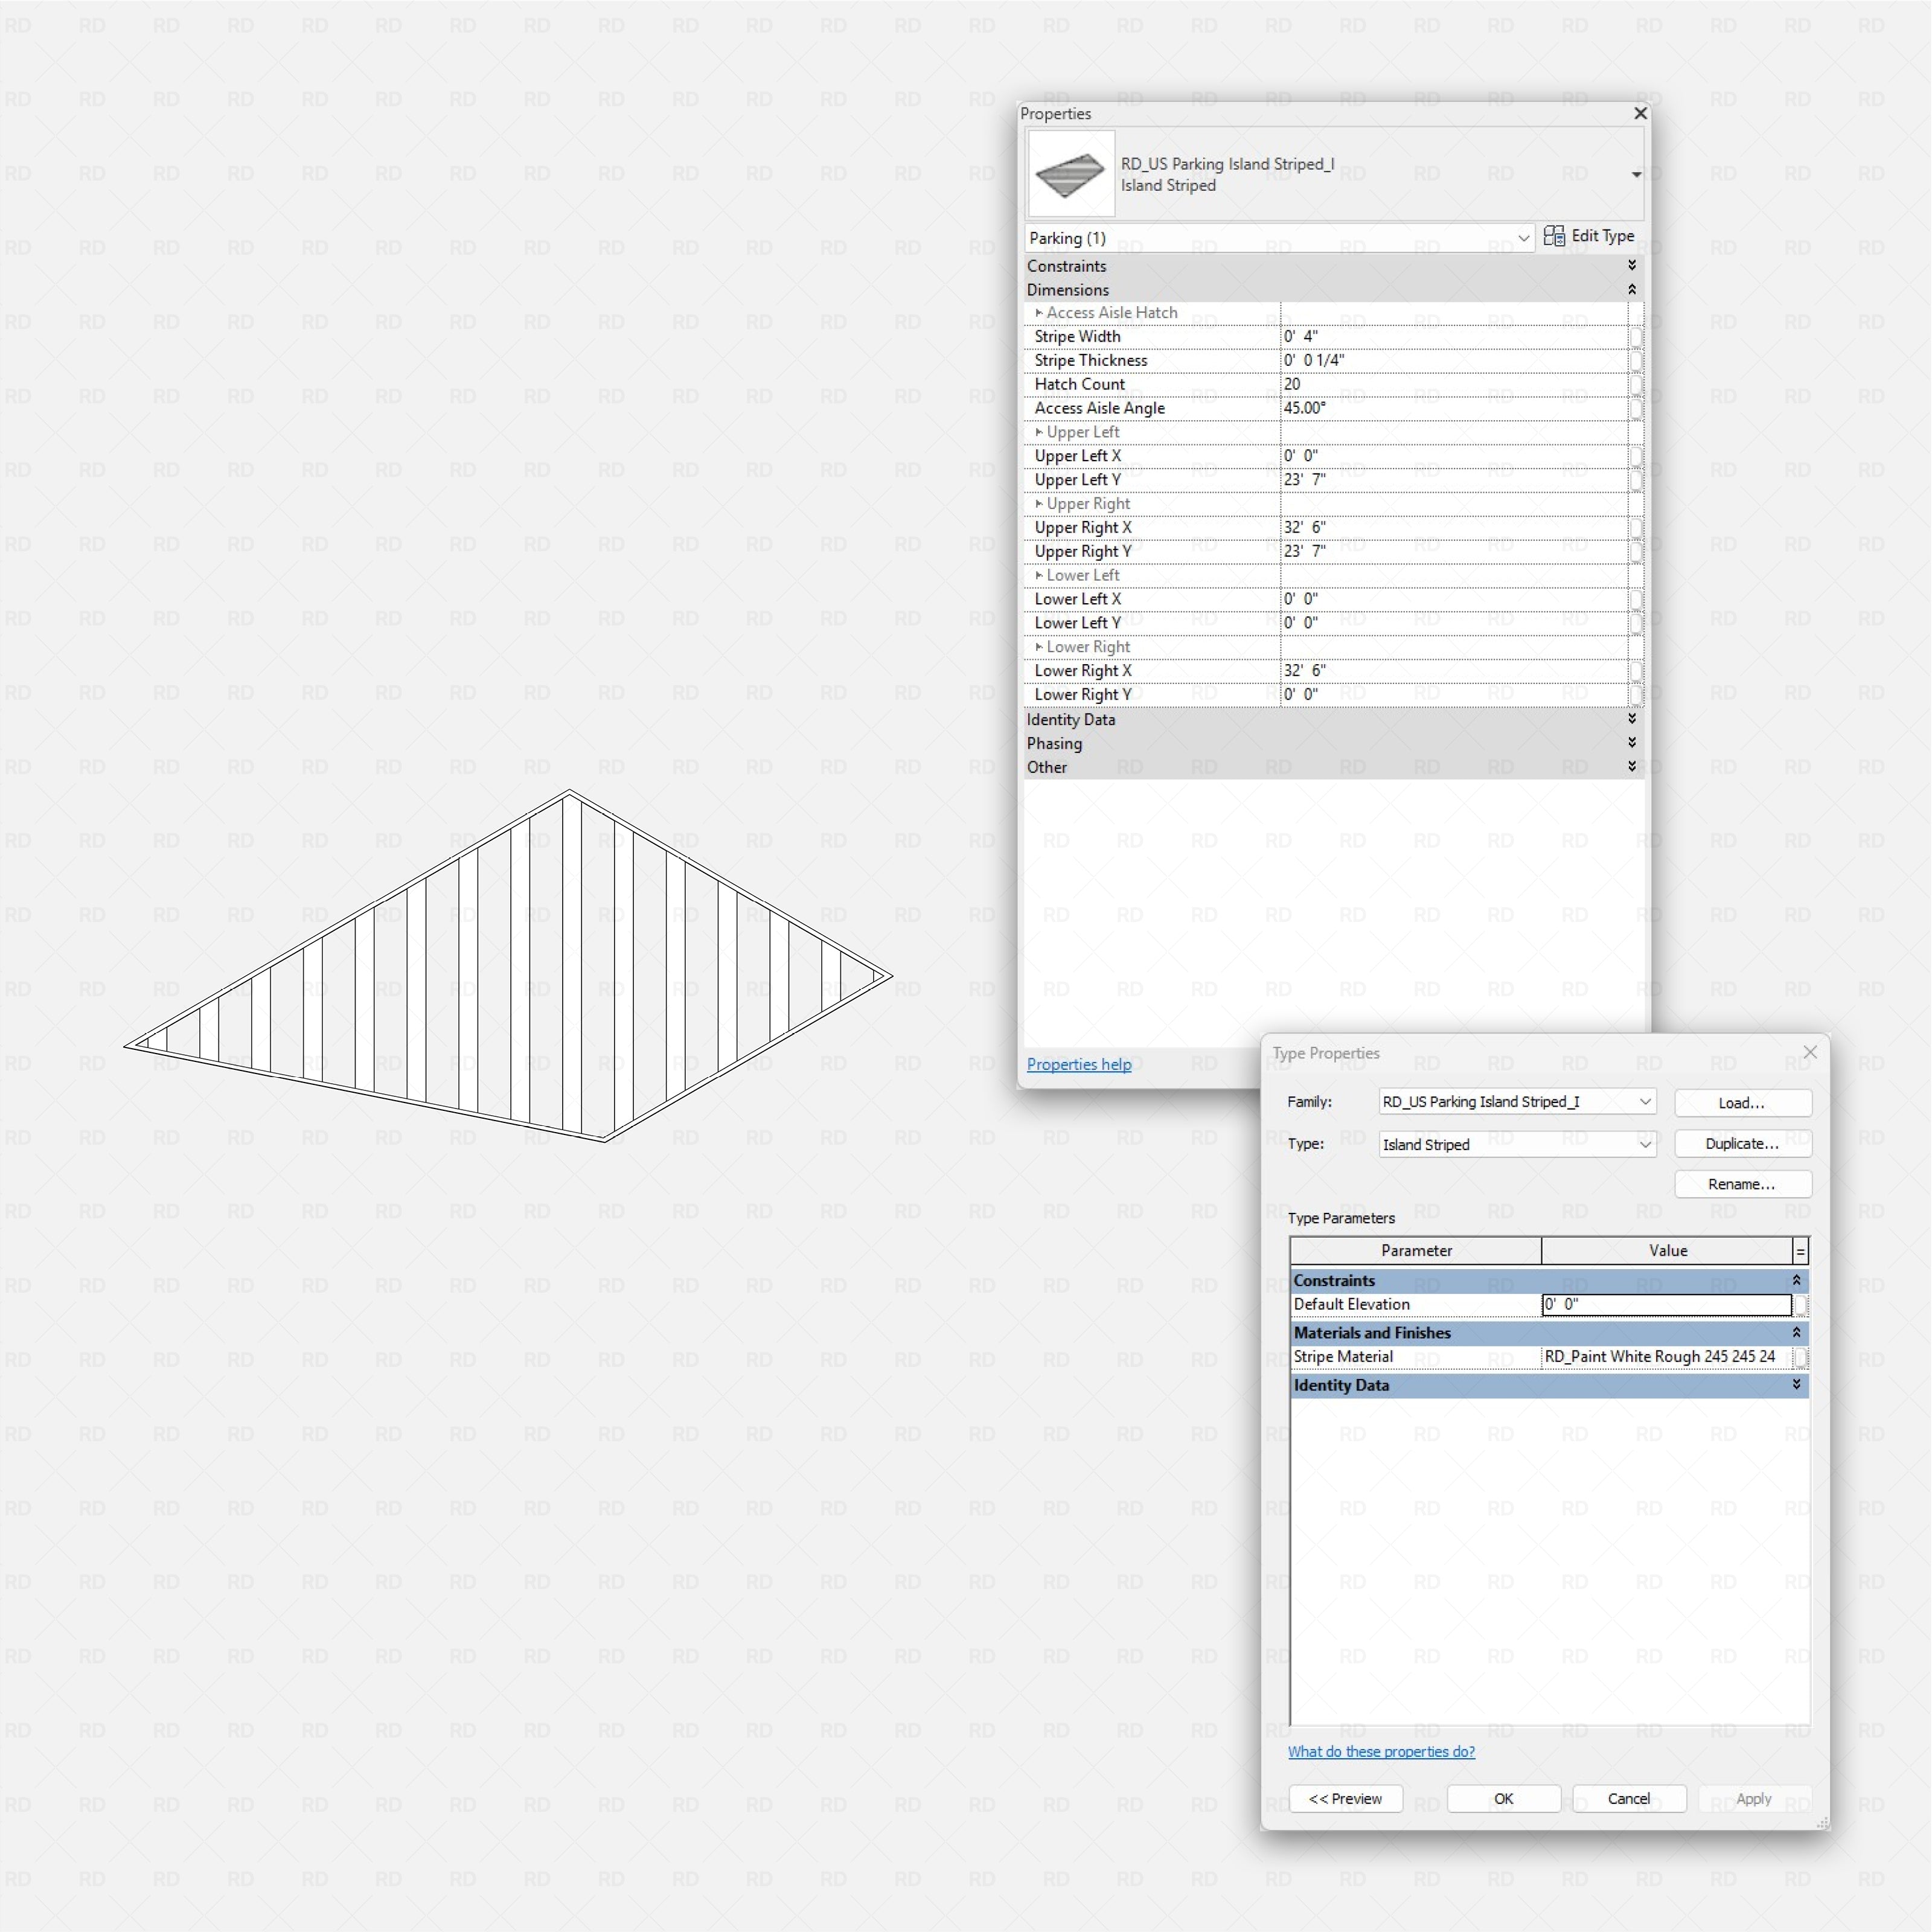Click associate button beside Upper Right X

coord(1636,528)
